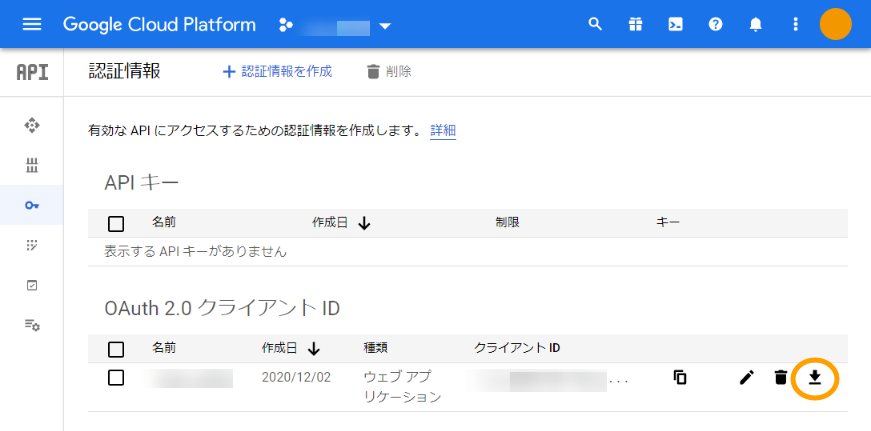
Task: Copy the client ID with copy icon
Action: click(x=679, y=378)
